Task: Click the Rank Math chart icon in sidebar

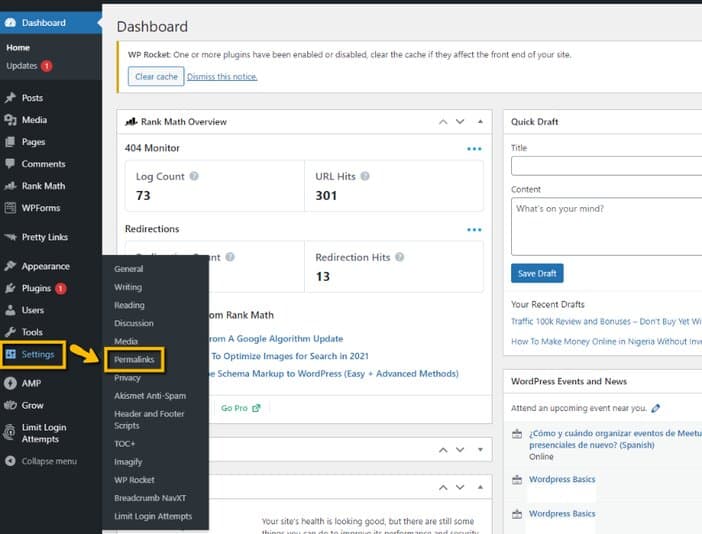Action: (10, 186)
